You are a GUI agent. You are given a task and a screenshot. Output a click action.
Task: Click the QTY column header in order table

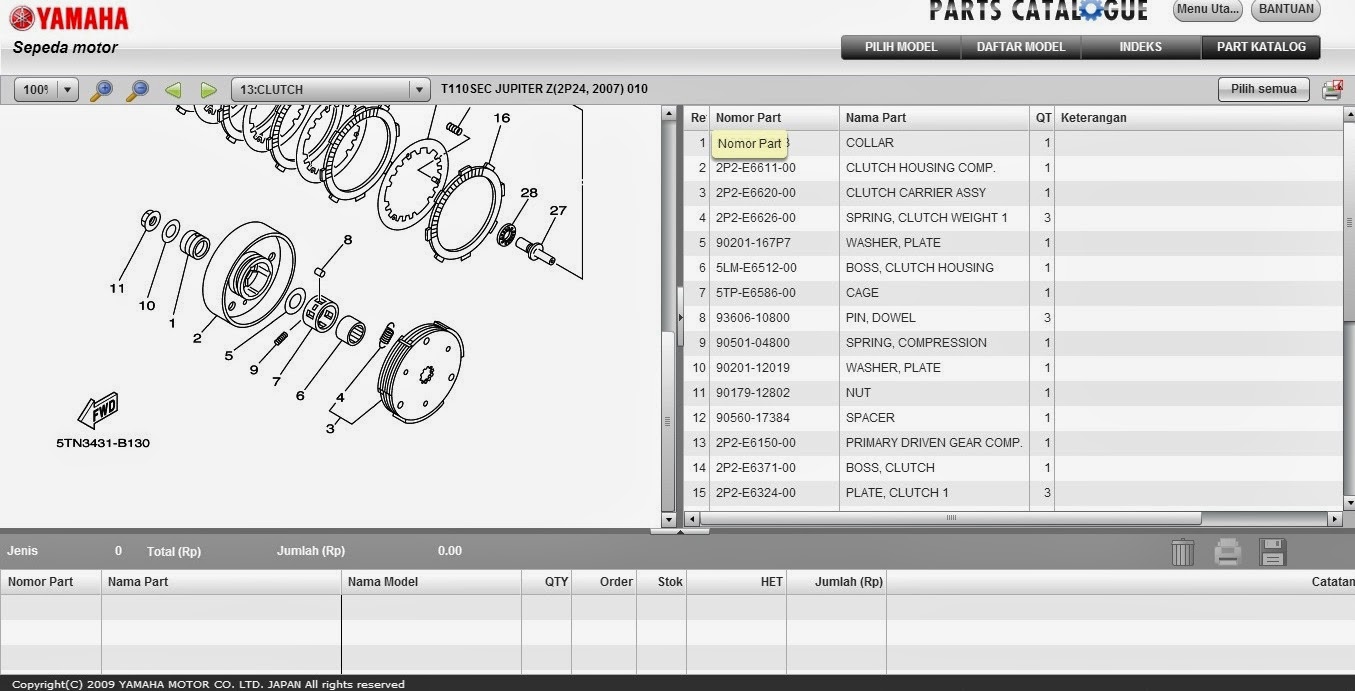click(546, 582)
